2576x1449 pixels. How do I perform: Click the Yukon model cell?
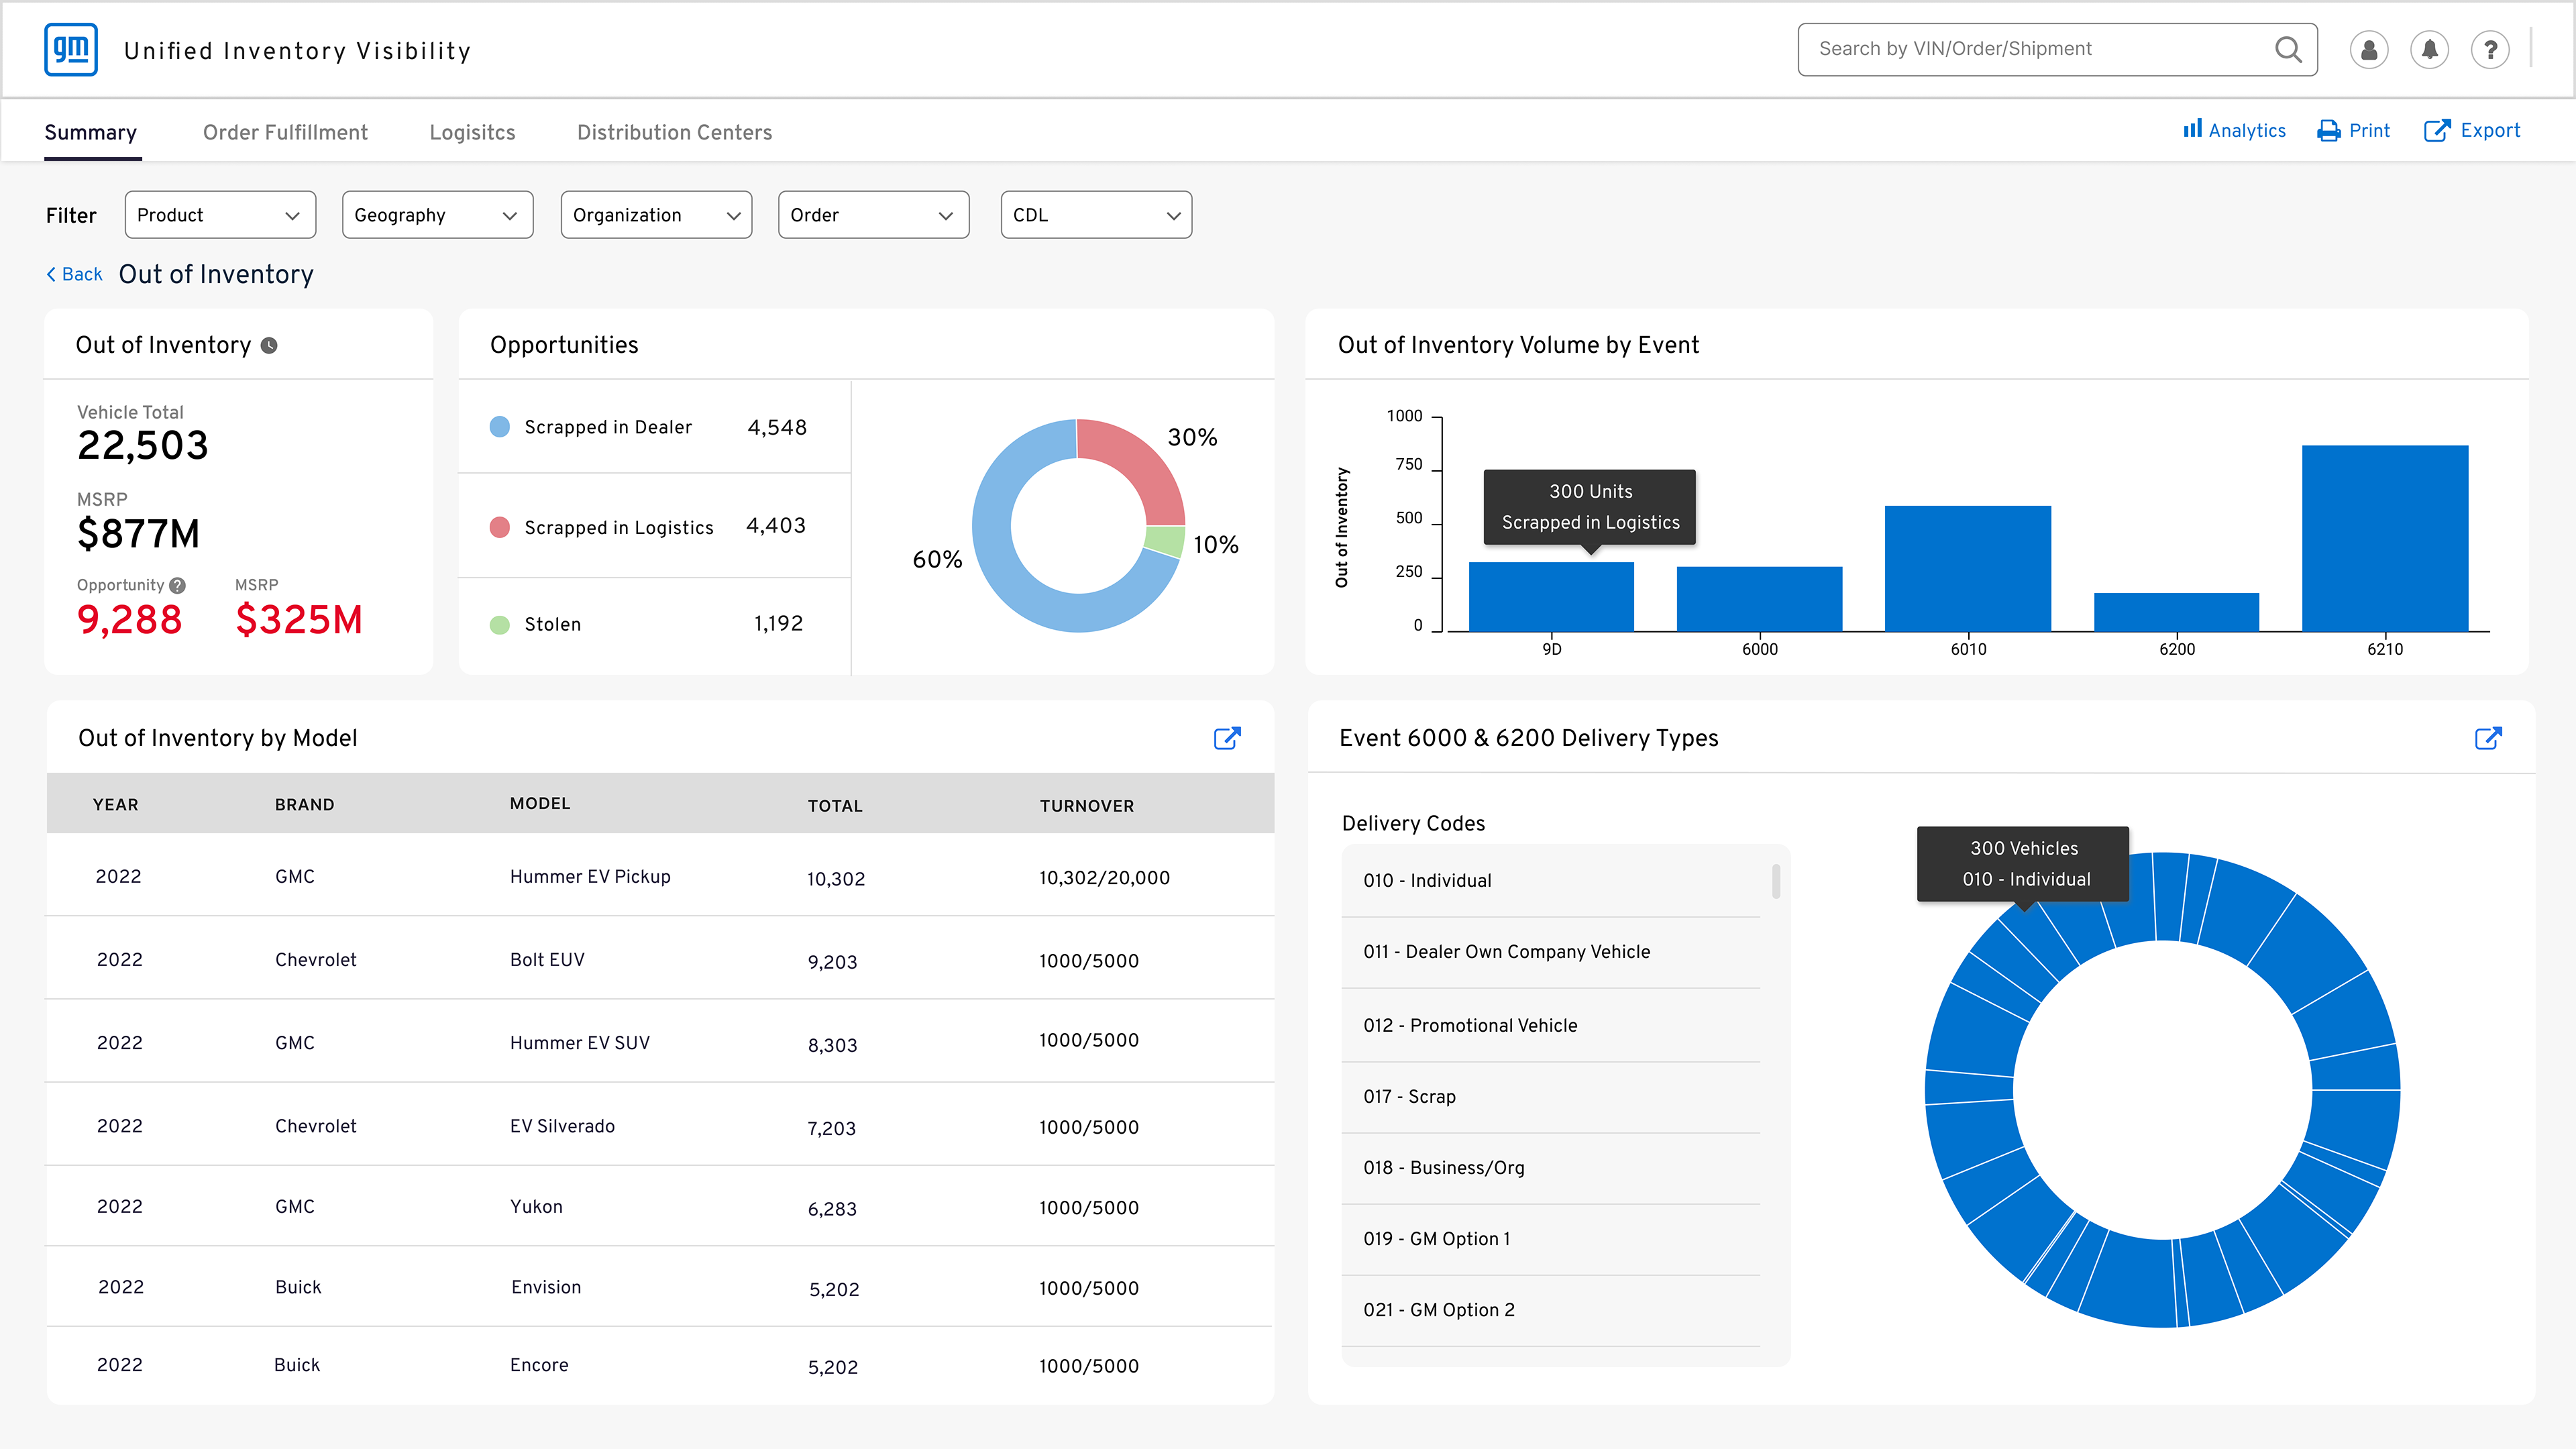536,1207
